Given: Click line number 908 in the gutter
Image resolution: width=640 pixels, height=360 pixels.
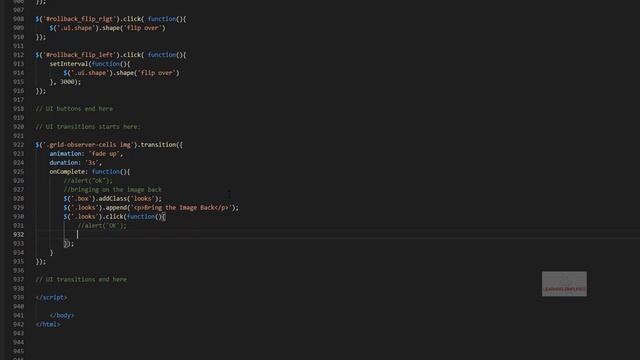Looking at the screenshot, I should pyautogui.click(x=18, y=19).
